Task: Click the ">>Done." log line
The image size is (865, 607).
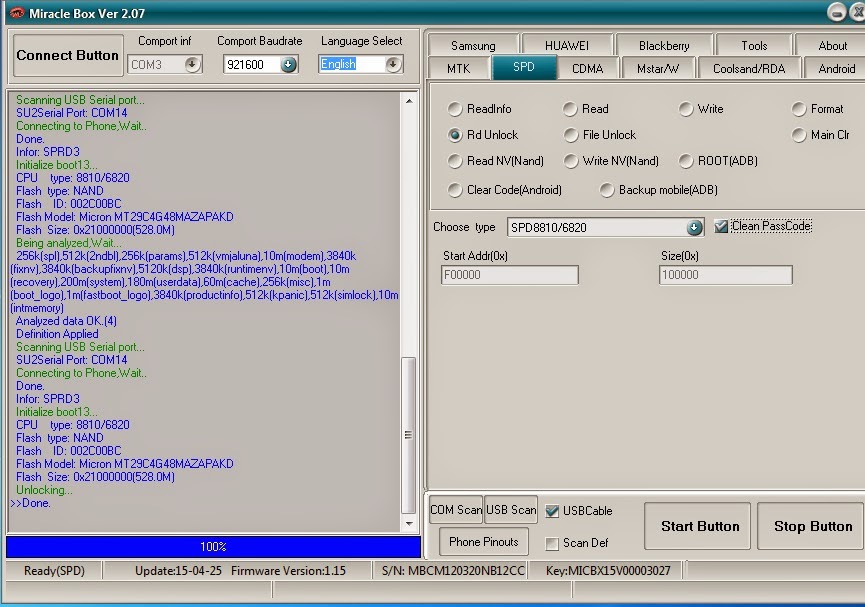Action: coord(30,503)
